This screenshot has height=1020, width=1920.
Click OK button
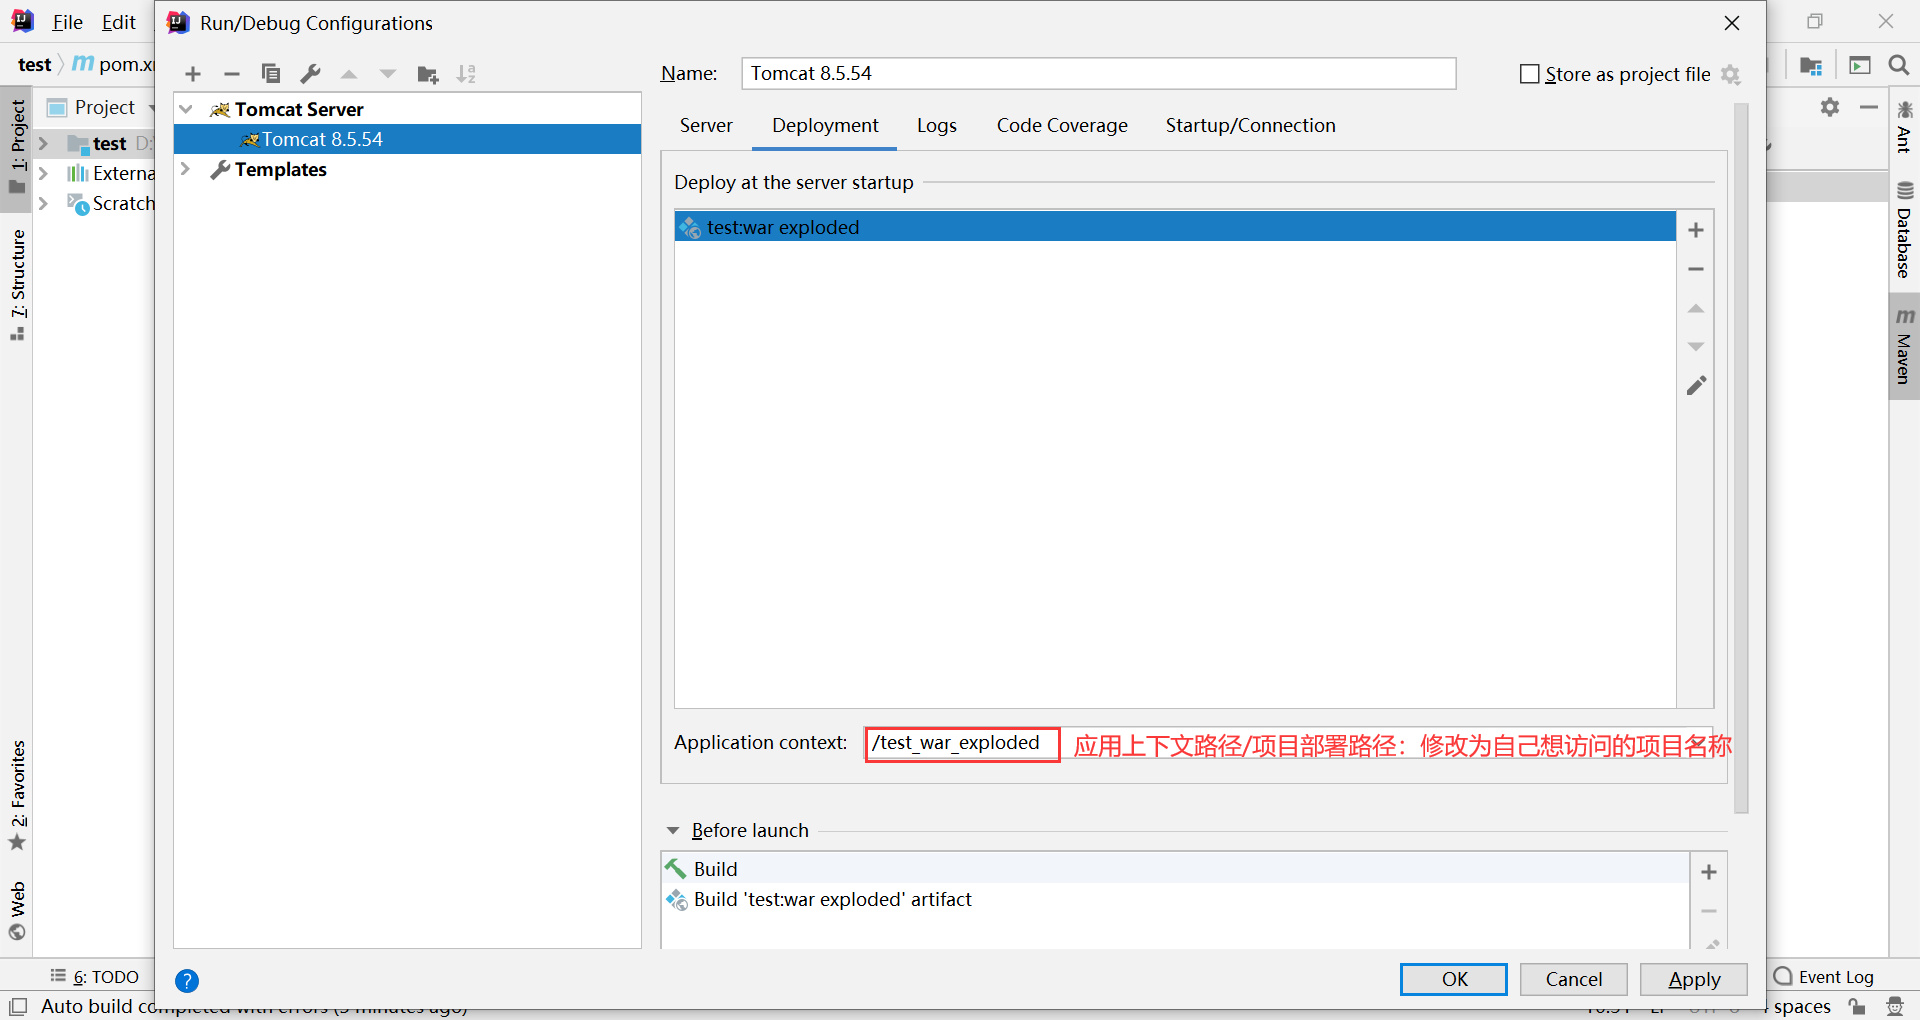1454,979
